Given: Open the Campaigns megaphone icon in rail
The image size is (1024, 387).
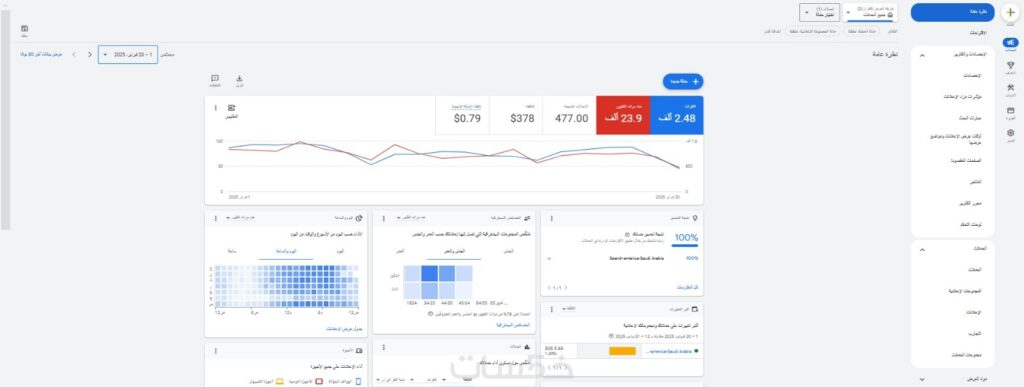Looking at the screenshot, I should pyautogui.click(x=1010, y=42).
